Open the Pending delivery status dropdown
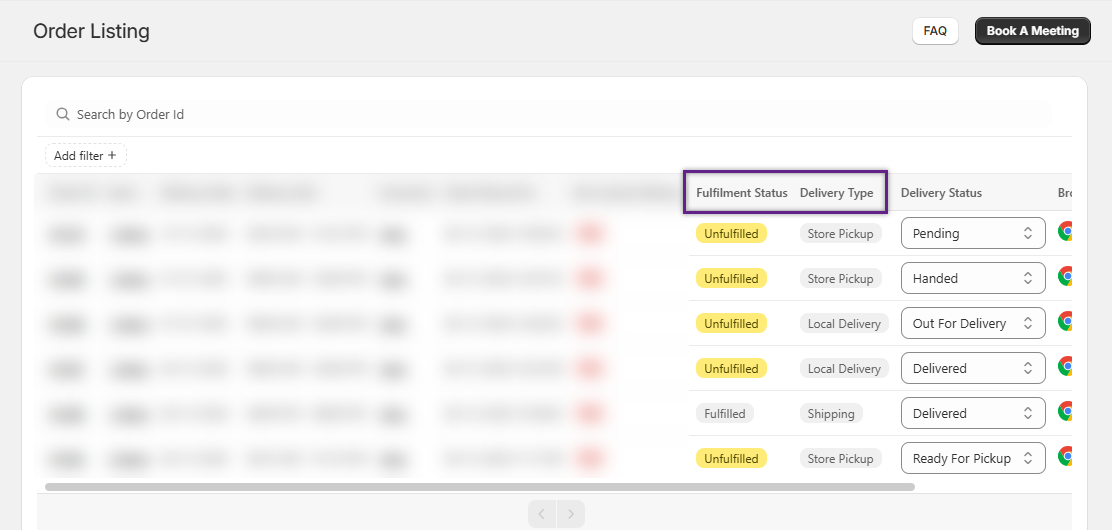 point(972,233)
